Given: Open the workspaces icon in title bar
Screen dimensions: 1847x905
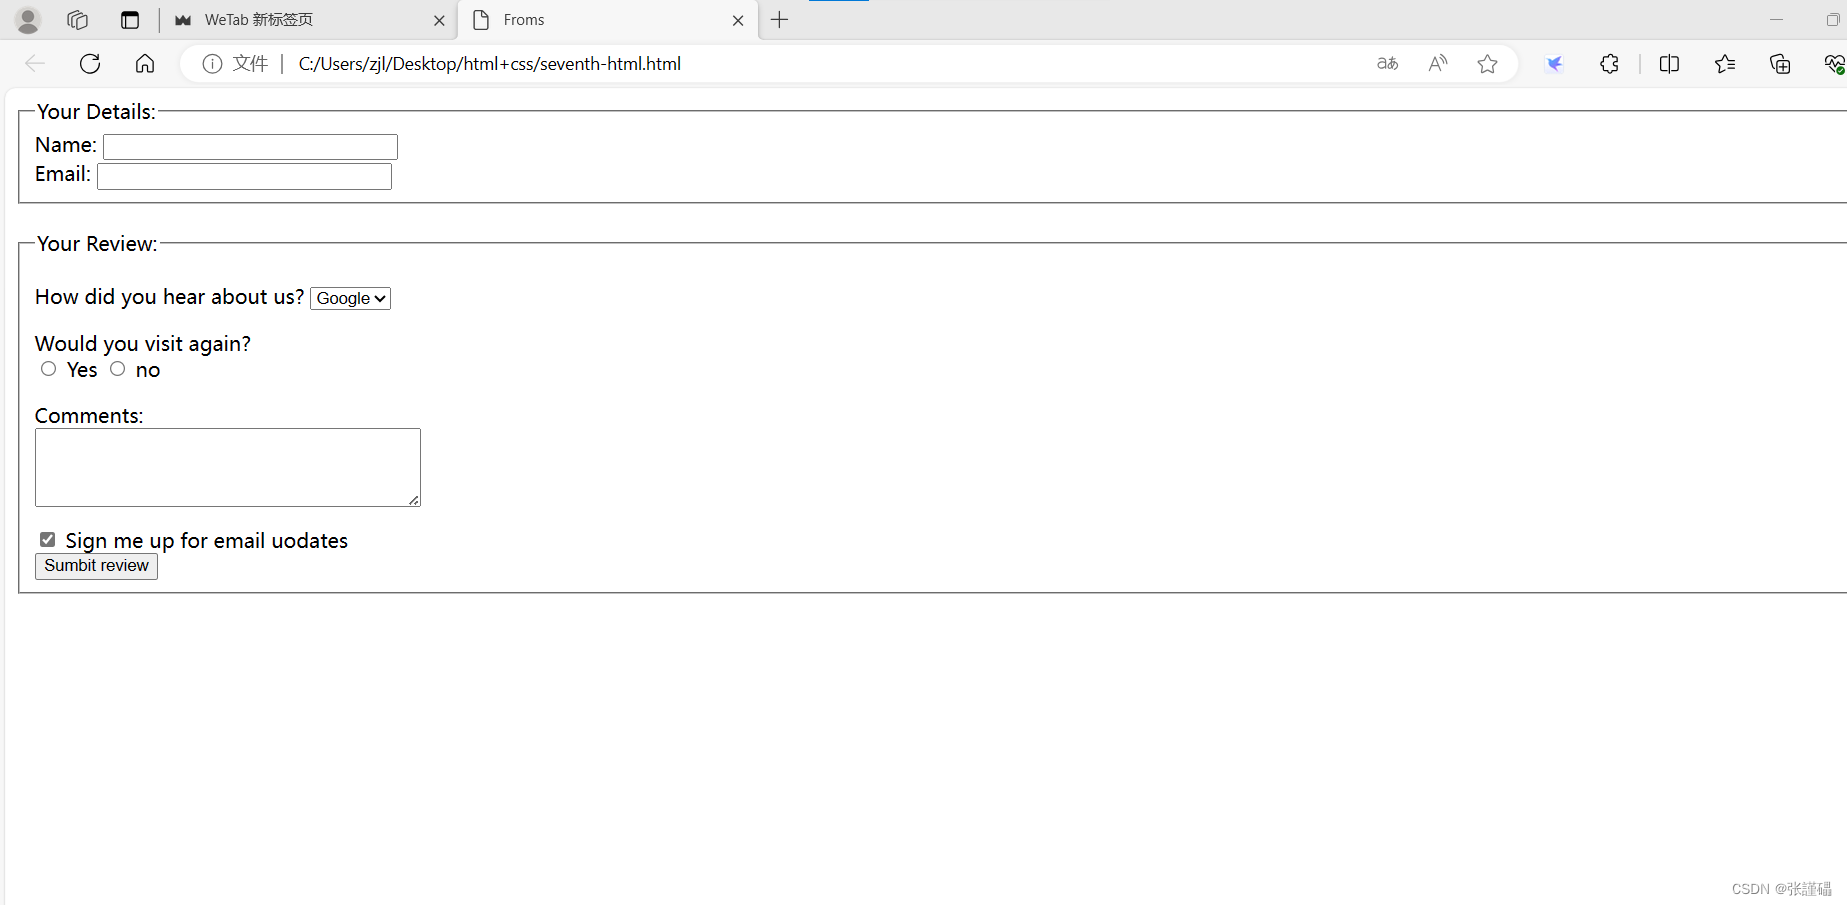Looking at the screenshot, I should (78, 20).
